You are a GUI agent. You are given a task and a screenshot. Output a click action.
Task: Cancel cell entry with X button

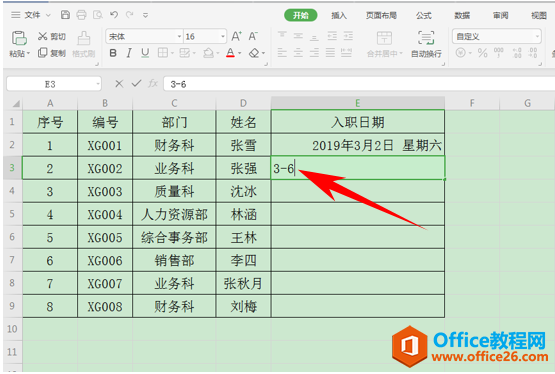[x=119, y=84]
